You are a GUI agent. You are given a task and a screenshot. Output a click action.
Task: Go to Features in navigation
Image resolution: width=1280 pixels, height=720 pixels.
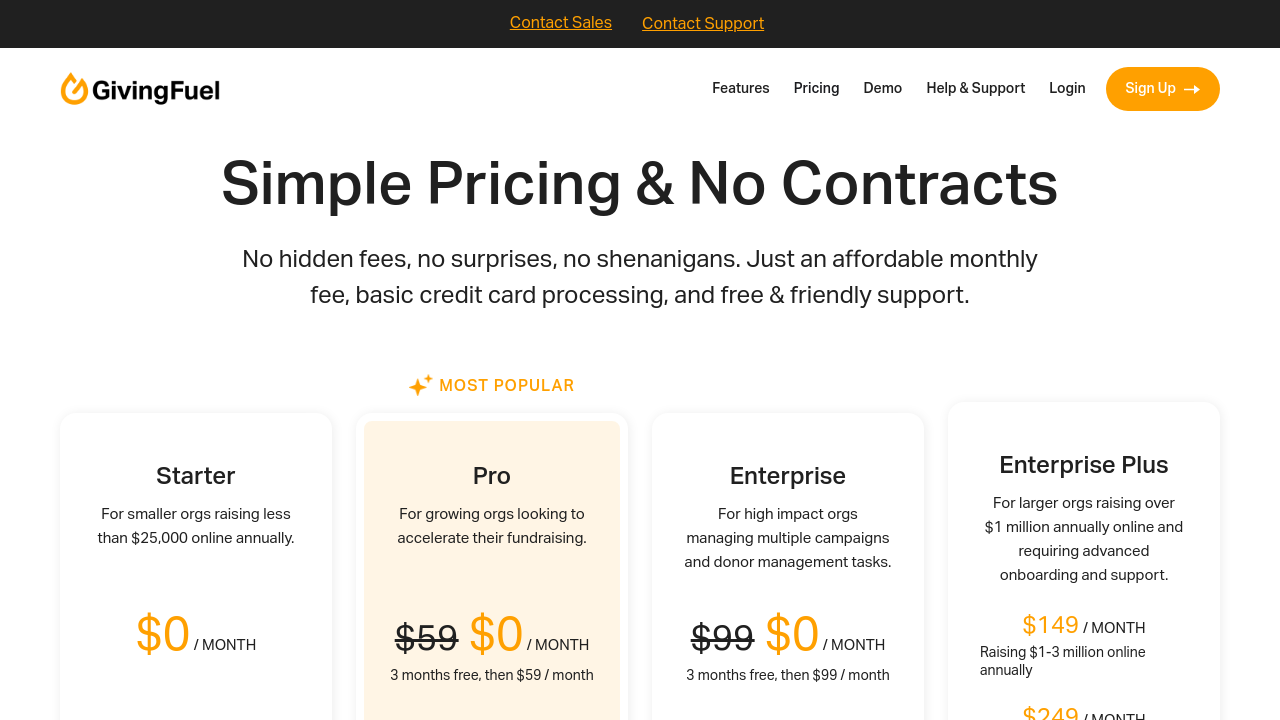coord(740,88)
